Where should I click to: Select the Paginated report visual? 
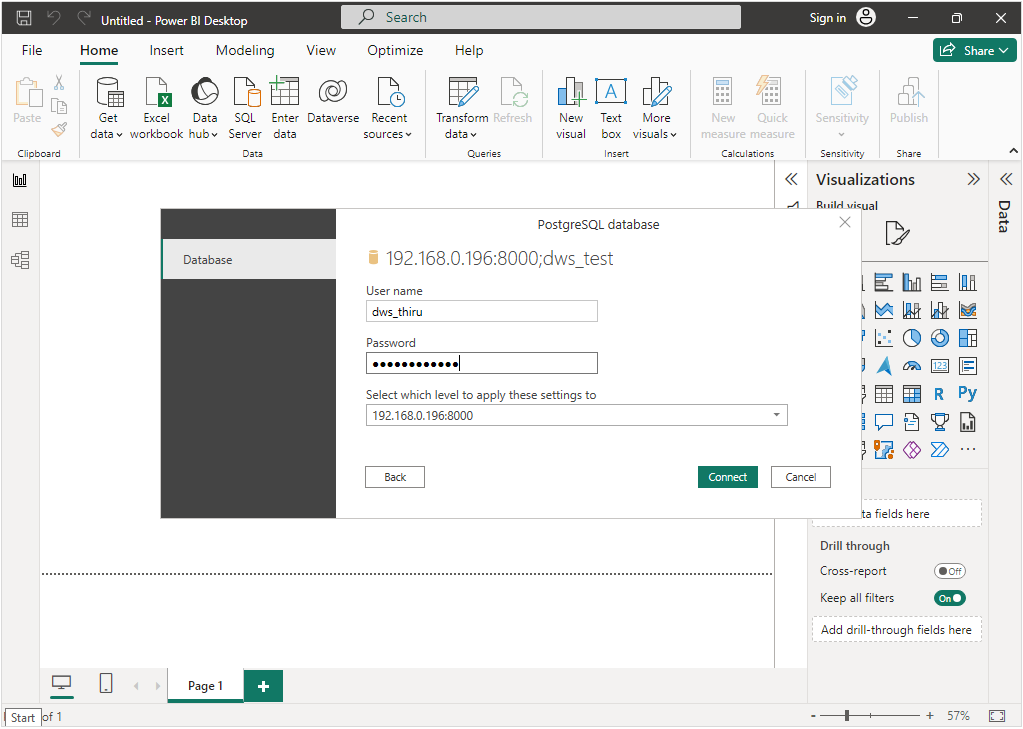click(968, 422)
